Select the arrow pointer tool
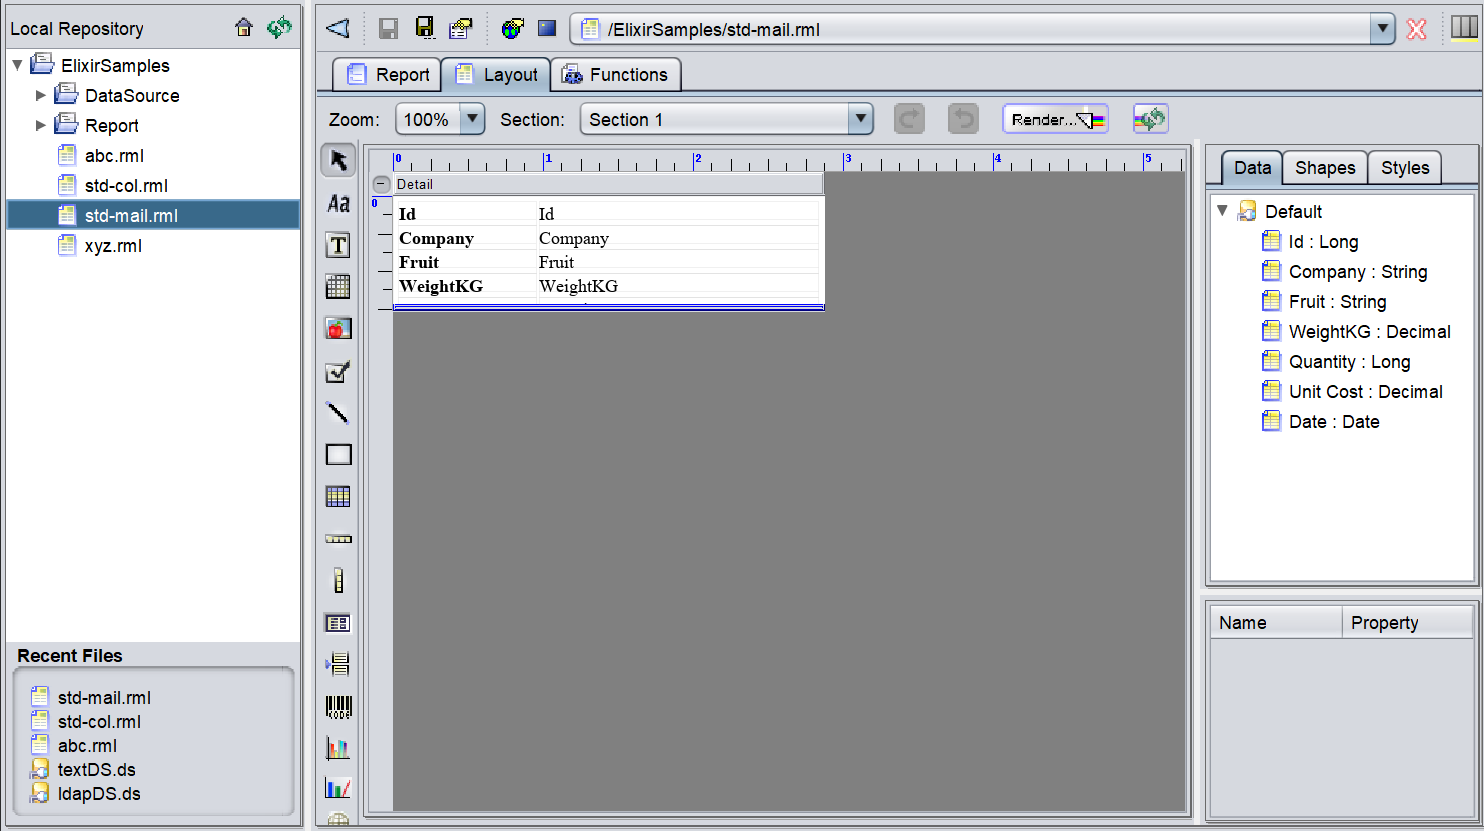Image resolution: width=1484 pixels, height=831 pixels. click(338, 161)
